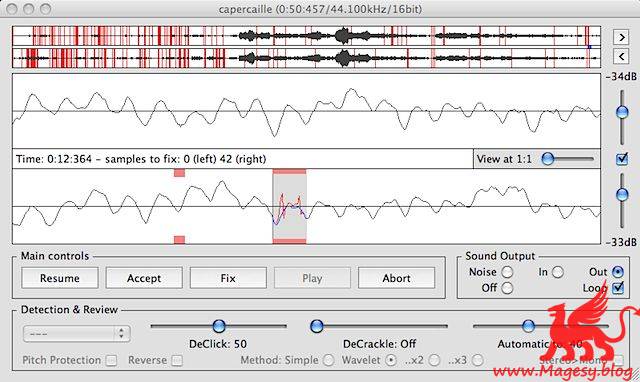This screenshot has height=382, width=640.
Task: Click the bottom overview waveform strip
Action: tap(307, 58)
